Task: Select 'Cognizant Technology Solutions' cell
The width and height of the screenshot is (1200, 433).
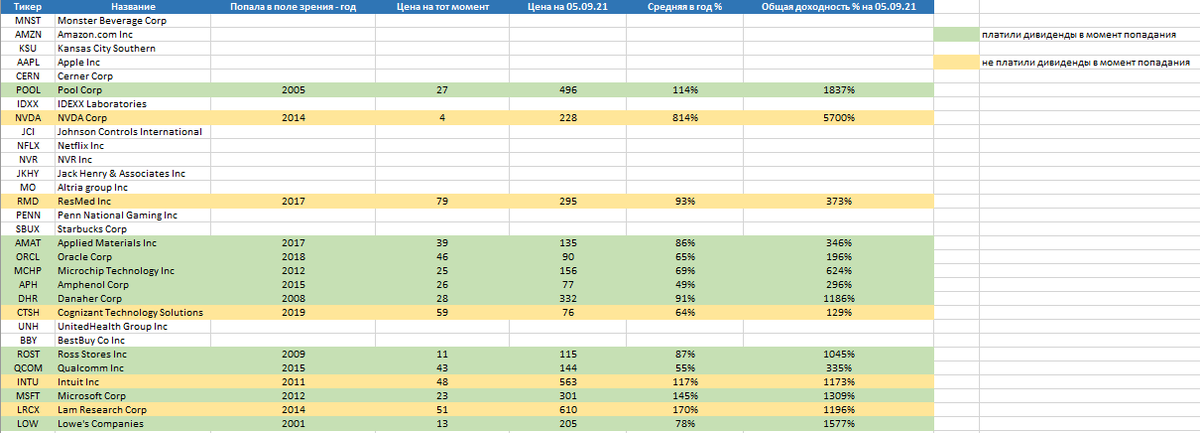Action: pyautogui.click(x=133, y=313)
